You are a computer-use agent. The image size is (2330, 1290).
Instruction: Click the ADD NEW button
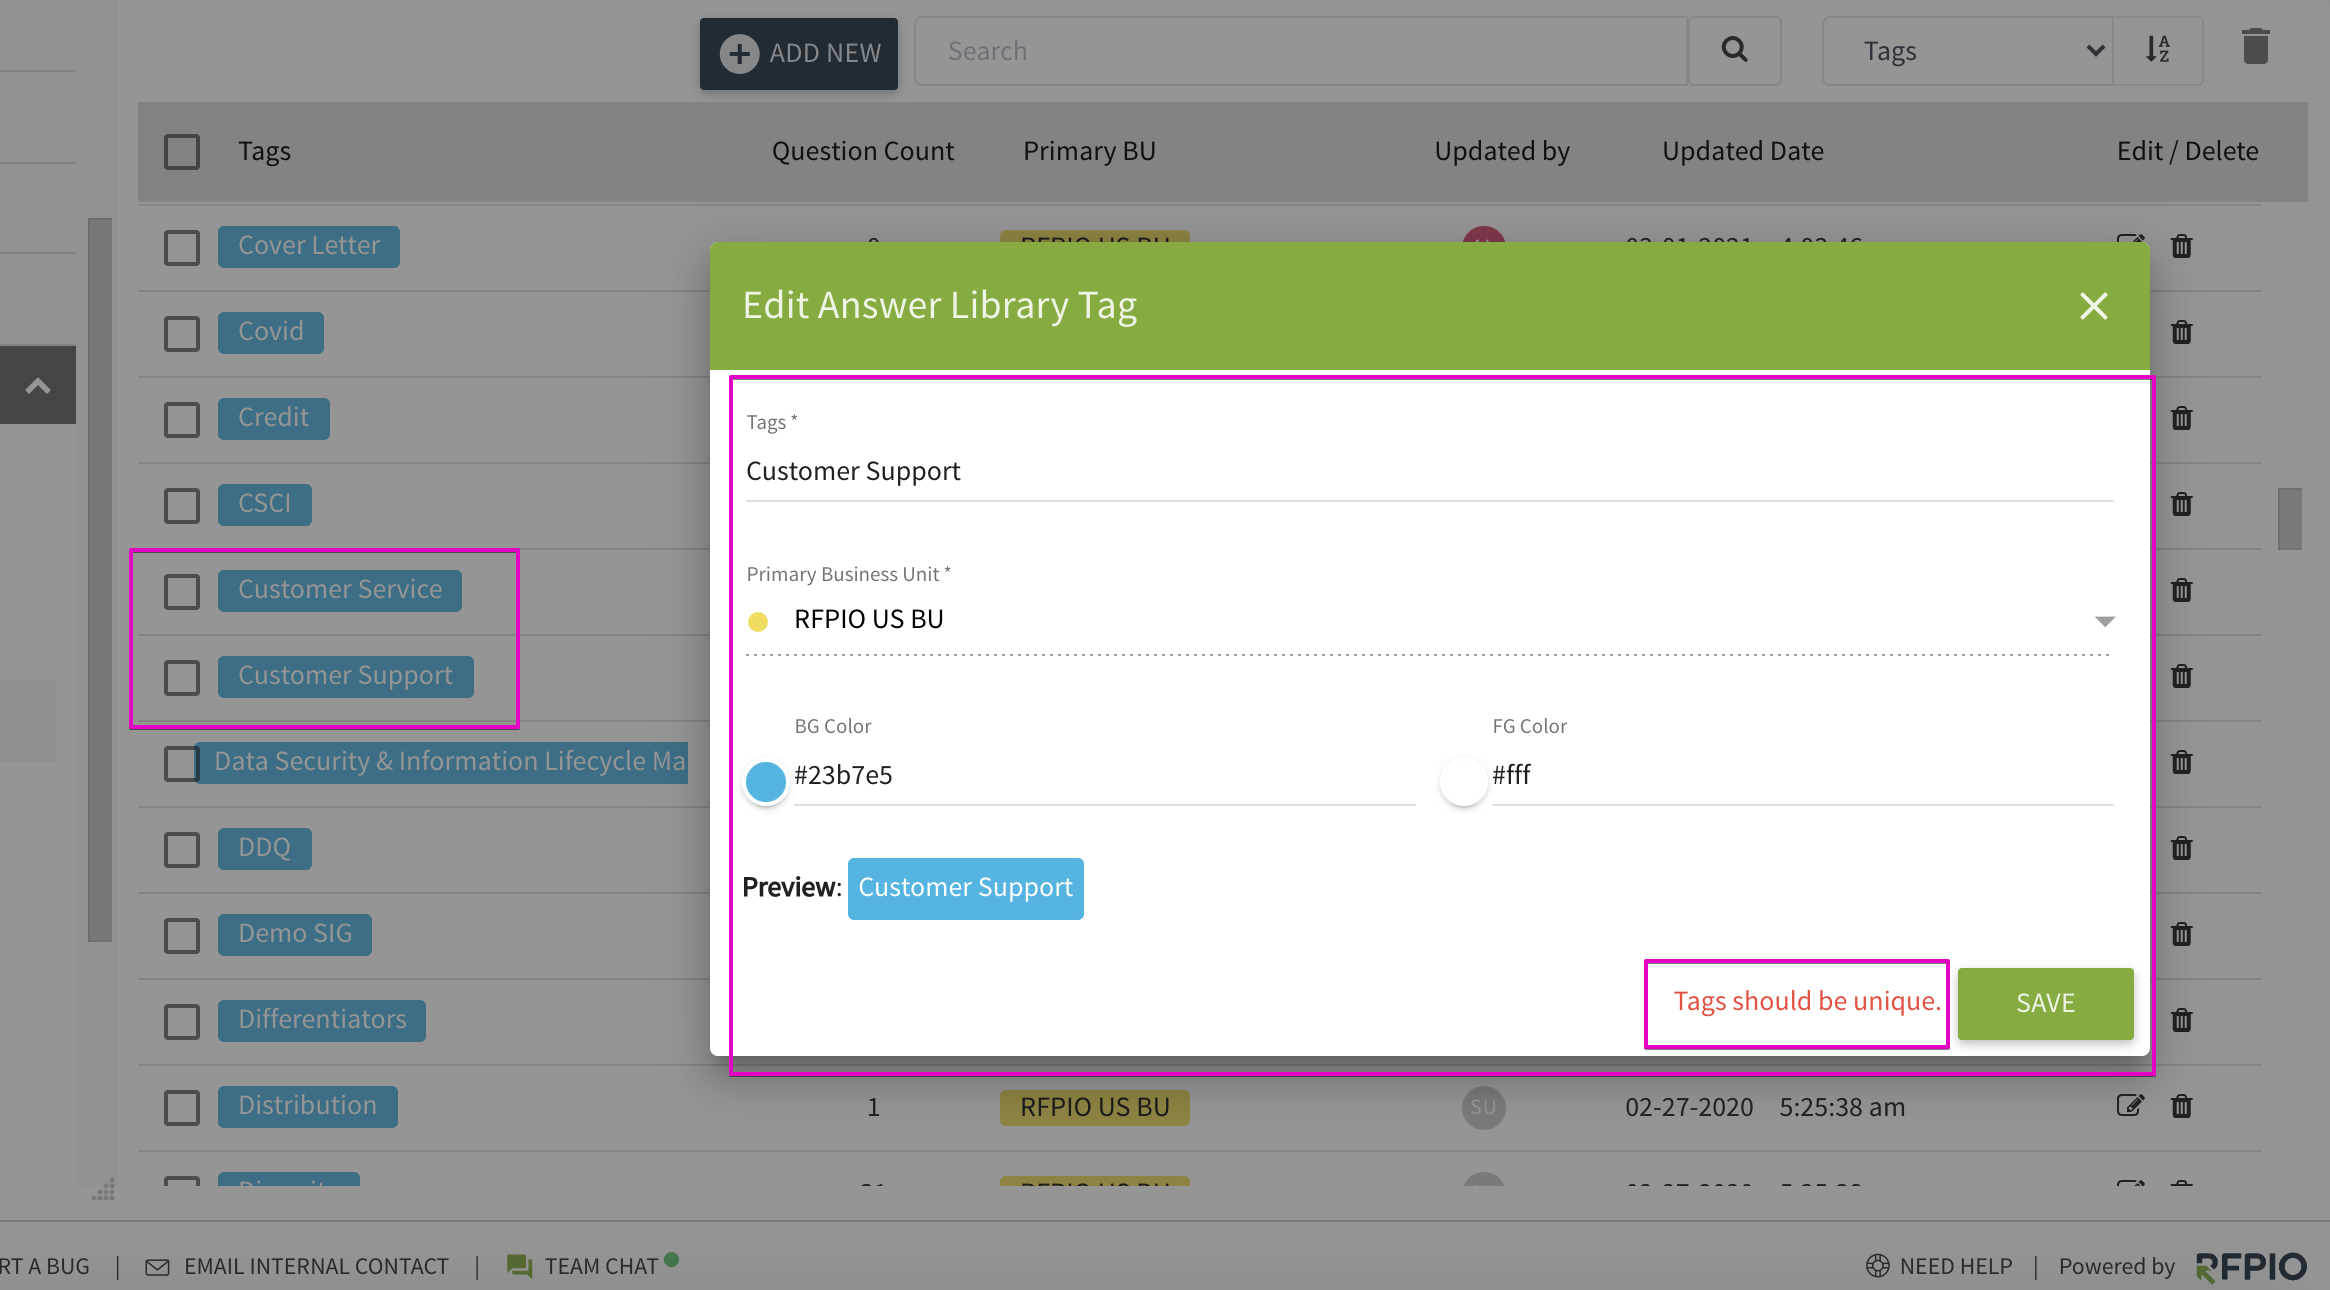click(x=798, y=53)
